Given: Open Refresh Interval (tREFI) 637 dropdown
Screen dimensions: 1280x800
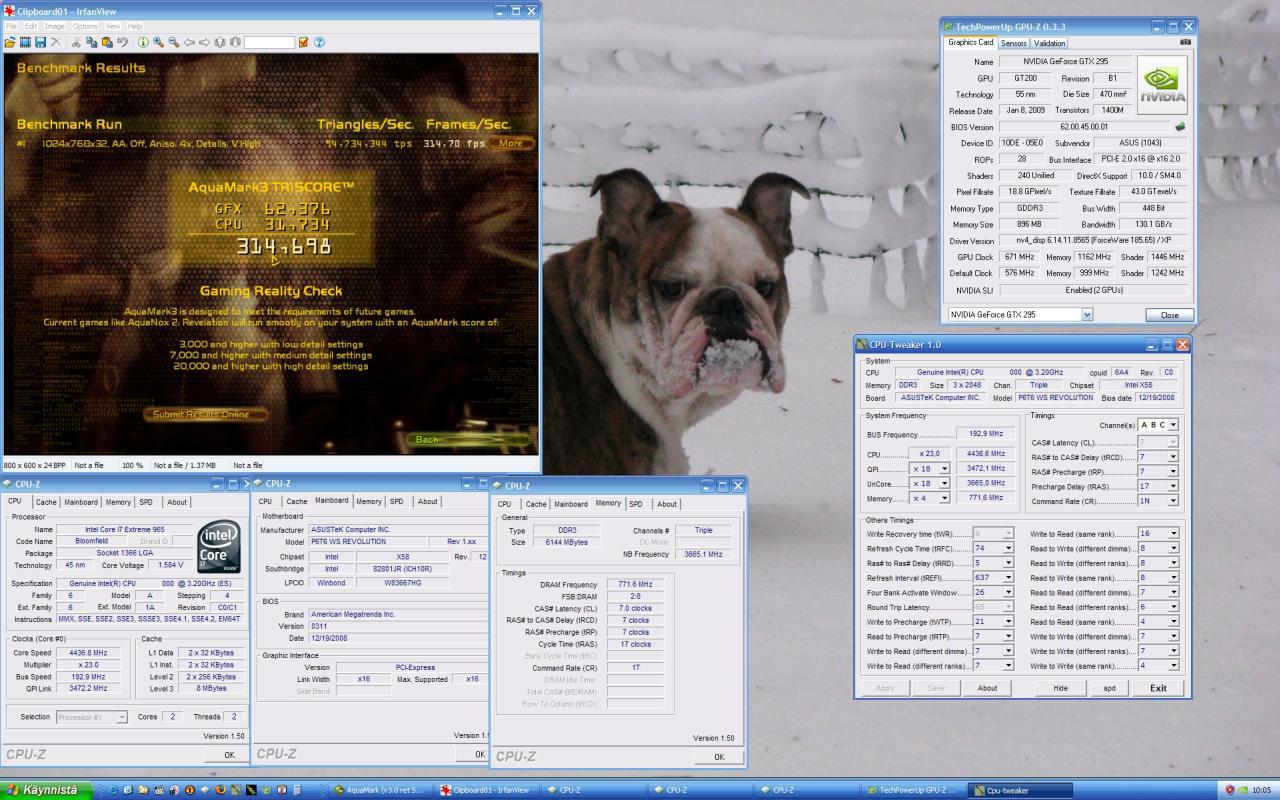Looking at the screenshot, I should point(993,577).
